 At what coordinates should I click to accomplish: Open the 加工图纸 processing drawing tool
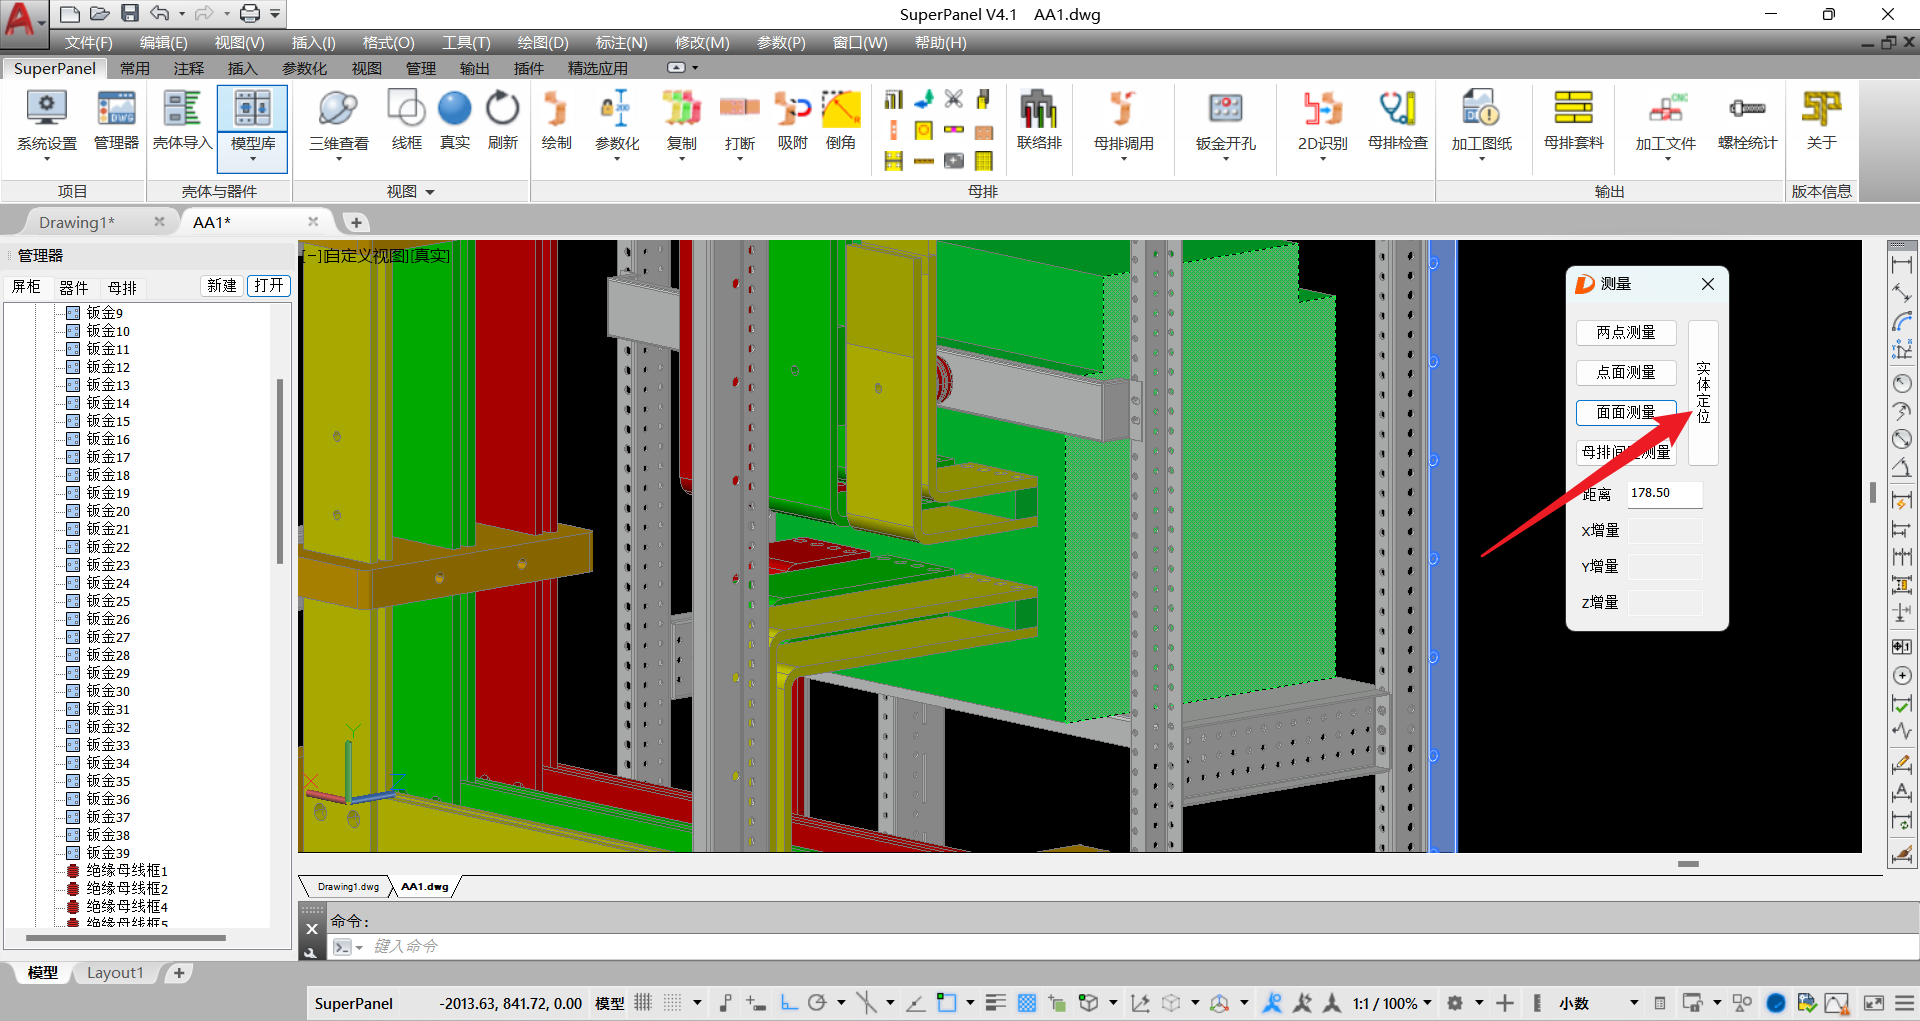click(x=1481, y=122)
